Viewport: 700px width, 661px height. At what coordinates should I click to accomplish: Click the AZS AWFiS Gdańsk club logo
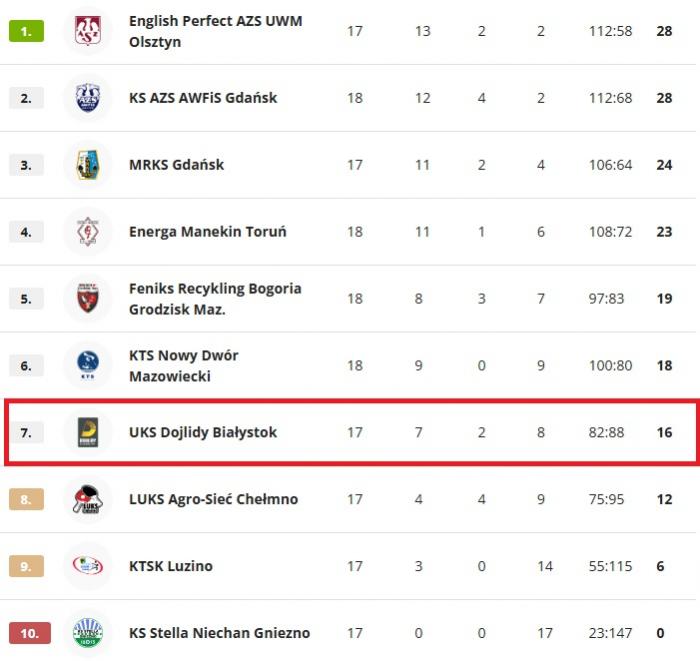[87, 98]
